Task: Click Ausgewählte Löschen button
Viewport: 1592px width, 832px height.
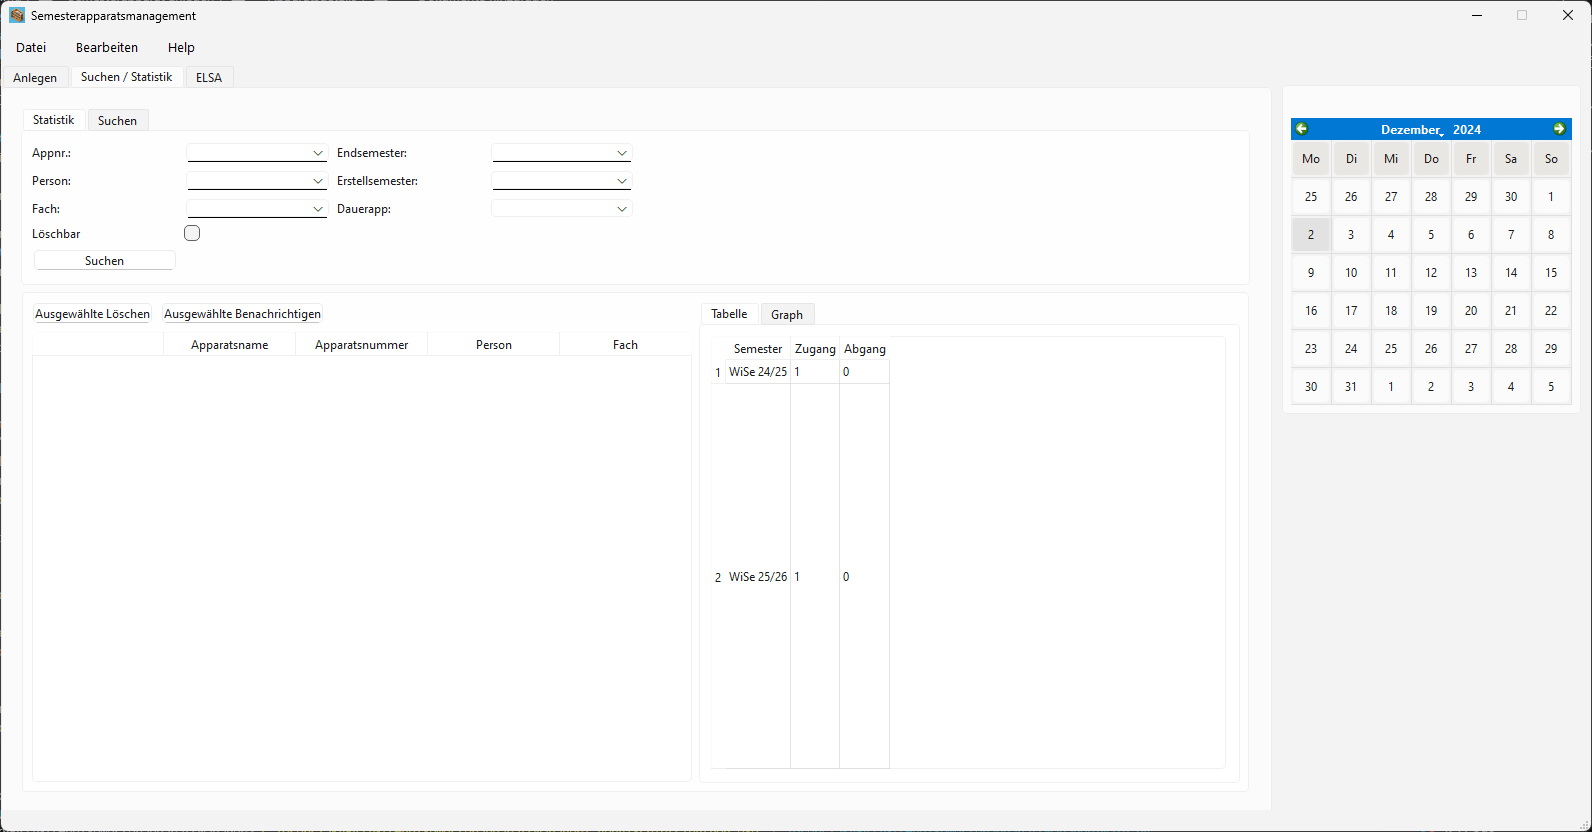Action: (x=92, y=314)
